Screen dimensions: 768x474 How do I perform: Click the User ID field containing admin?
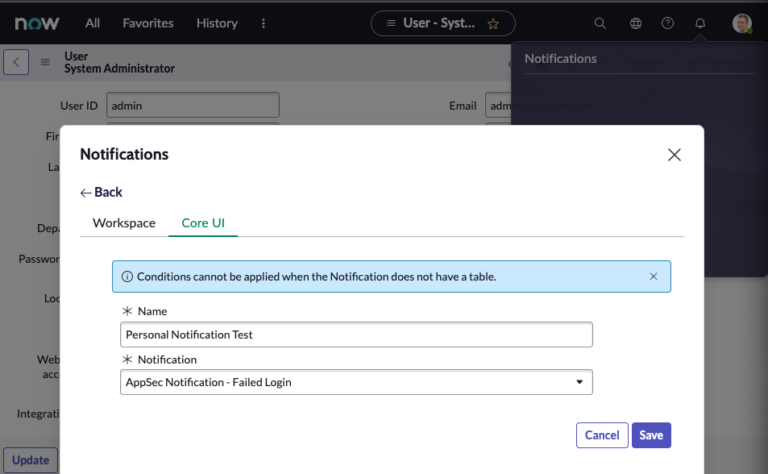193,105
